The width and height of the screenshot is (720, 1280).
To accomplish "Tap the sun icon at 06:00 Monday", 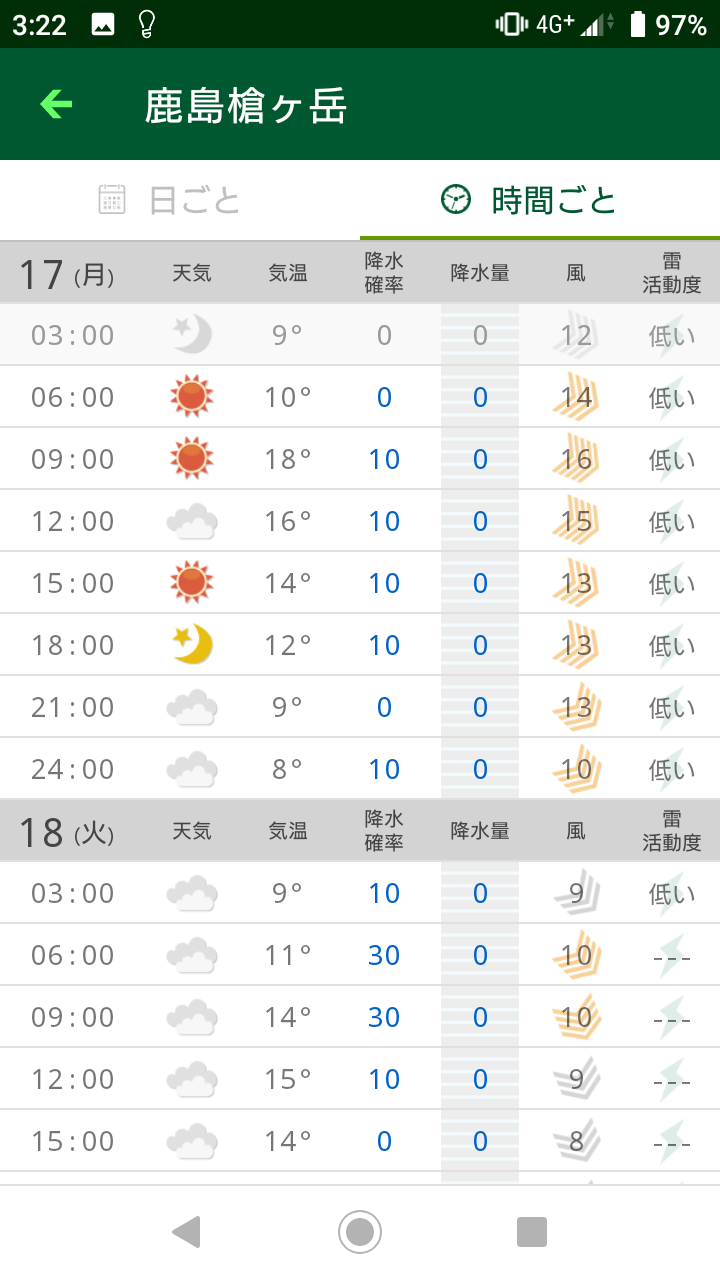I will 191,397.
